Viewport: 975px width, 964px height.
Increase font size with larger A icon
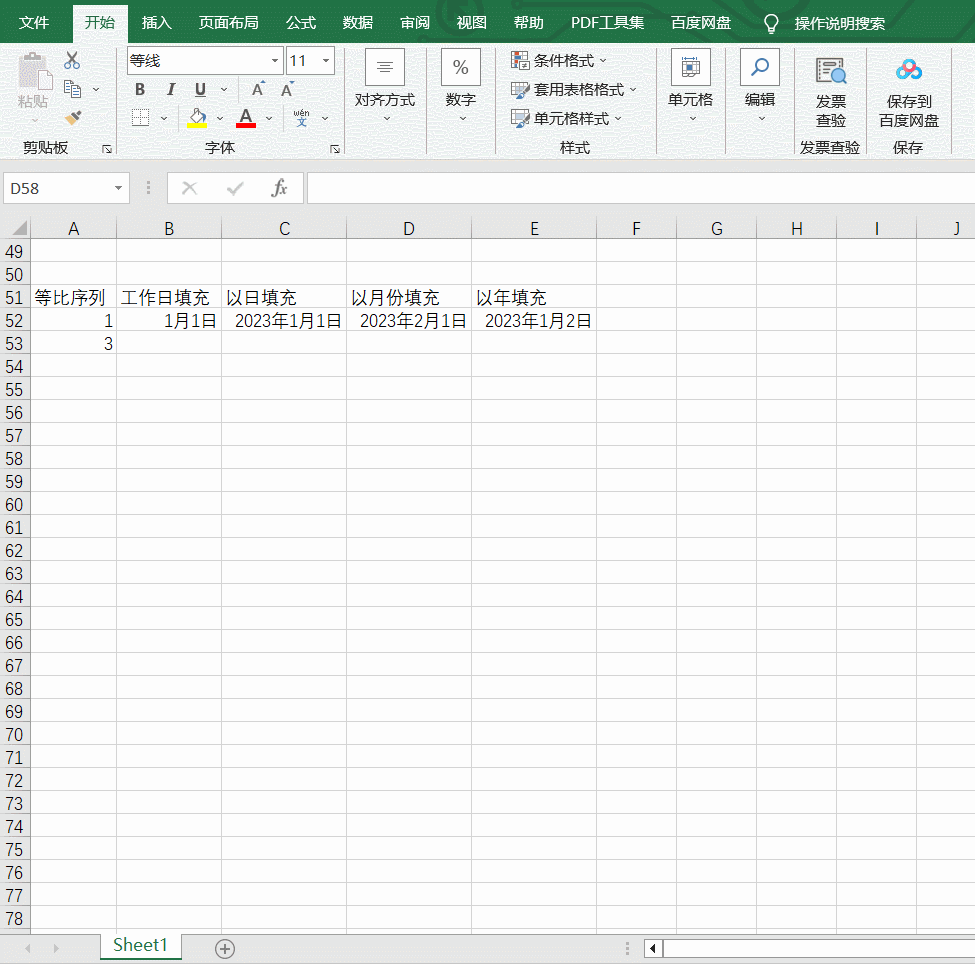point(258,89)
